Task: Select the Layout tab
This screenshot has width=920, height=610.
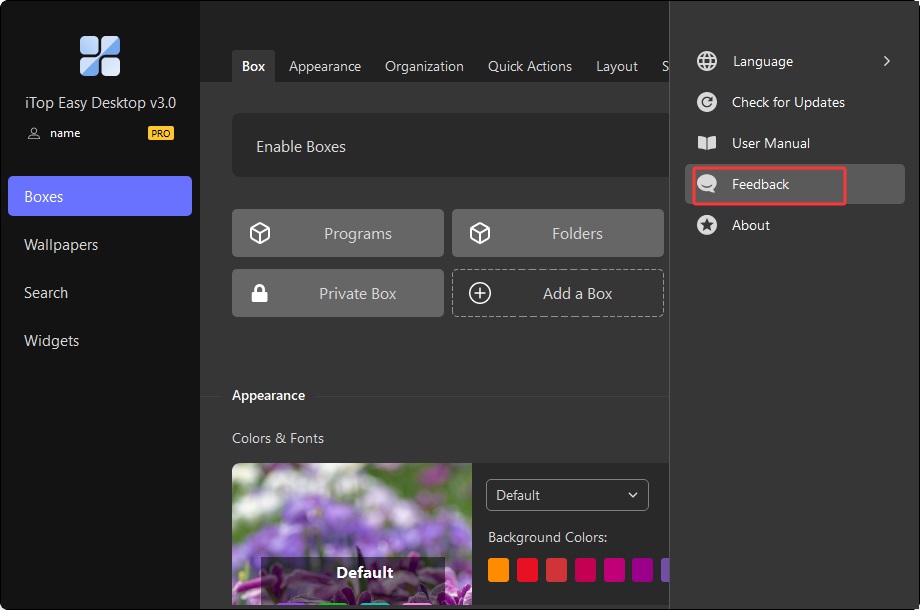Action: click(x=617, y=66)
